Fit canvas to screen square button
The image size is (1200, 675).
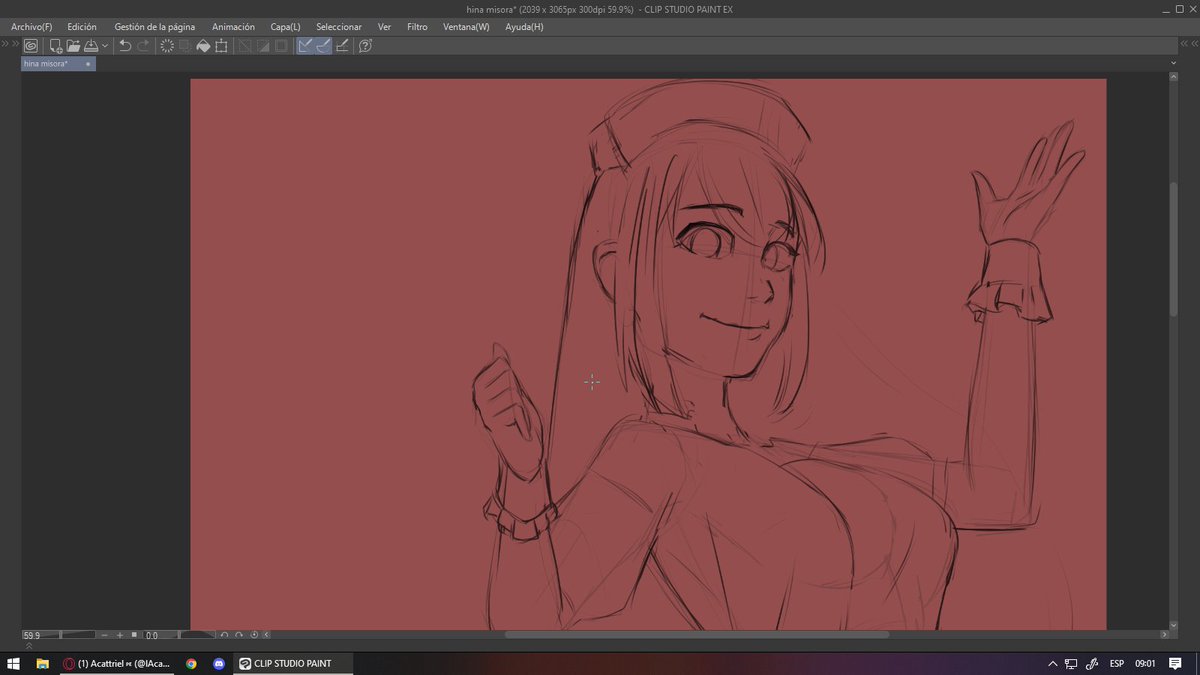[x=134, y=635]
